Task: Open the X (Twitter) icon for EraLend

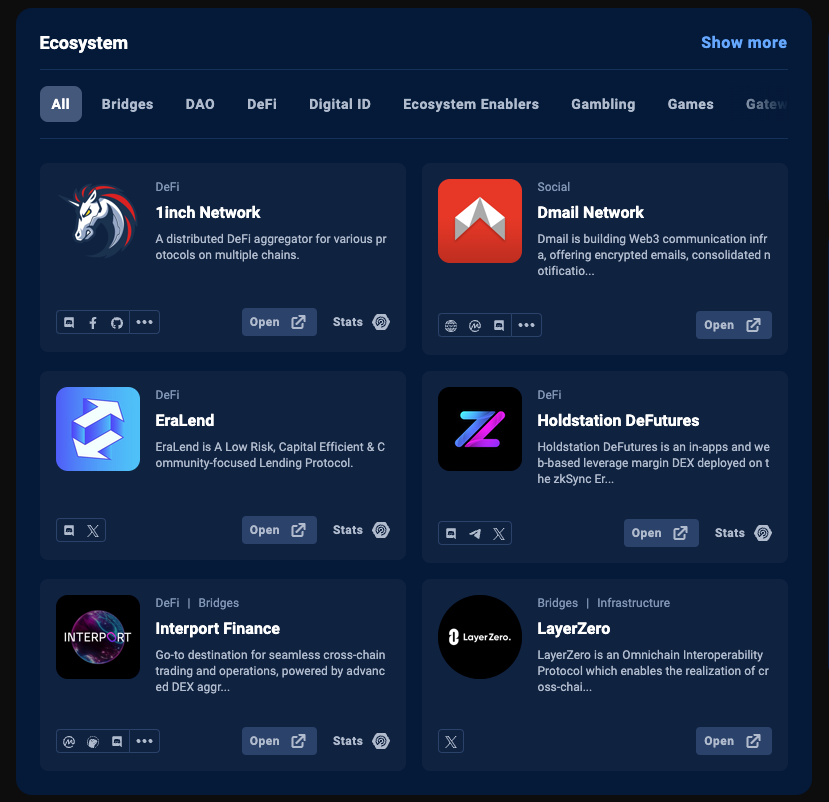Action: pyautogui.click(x=93, y=531)
